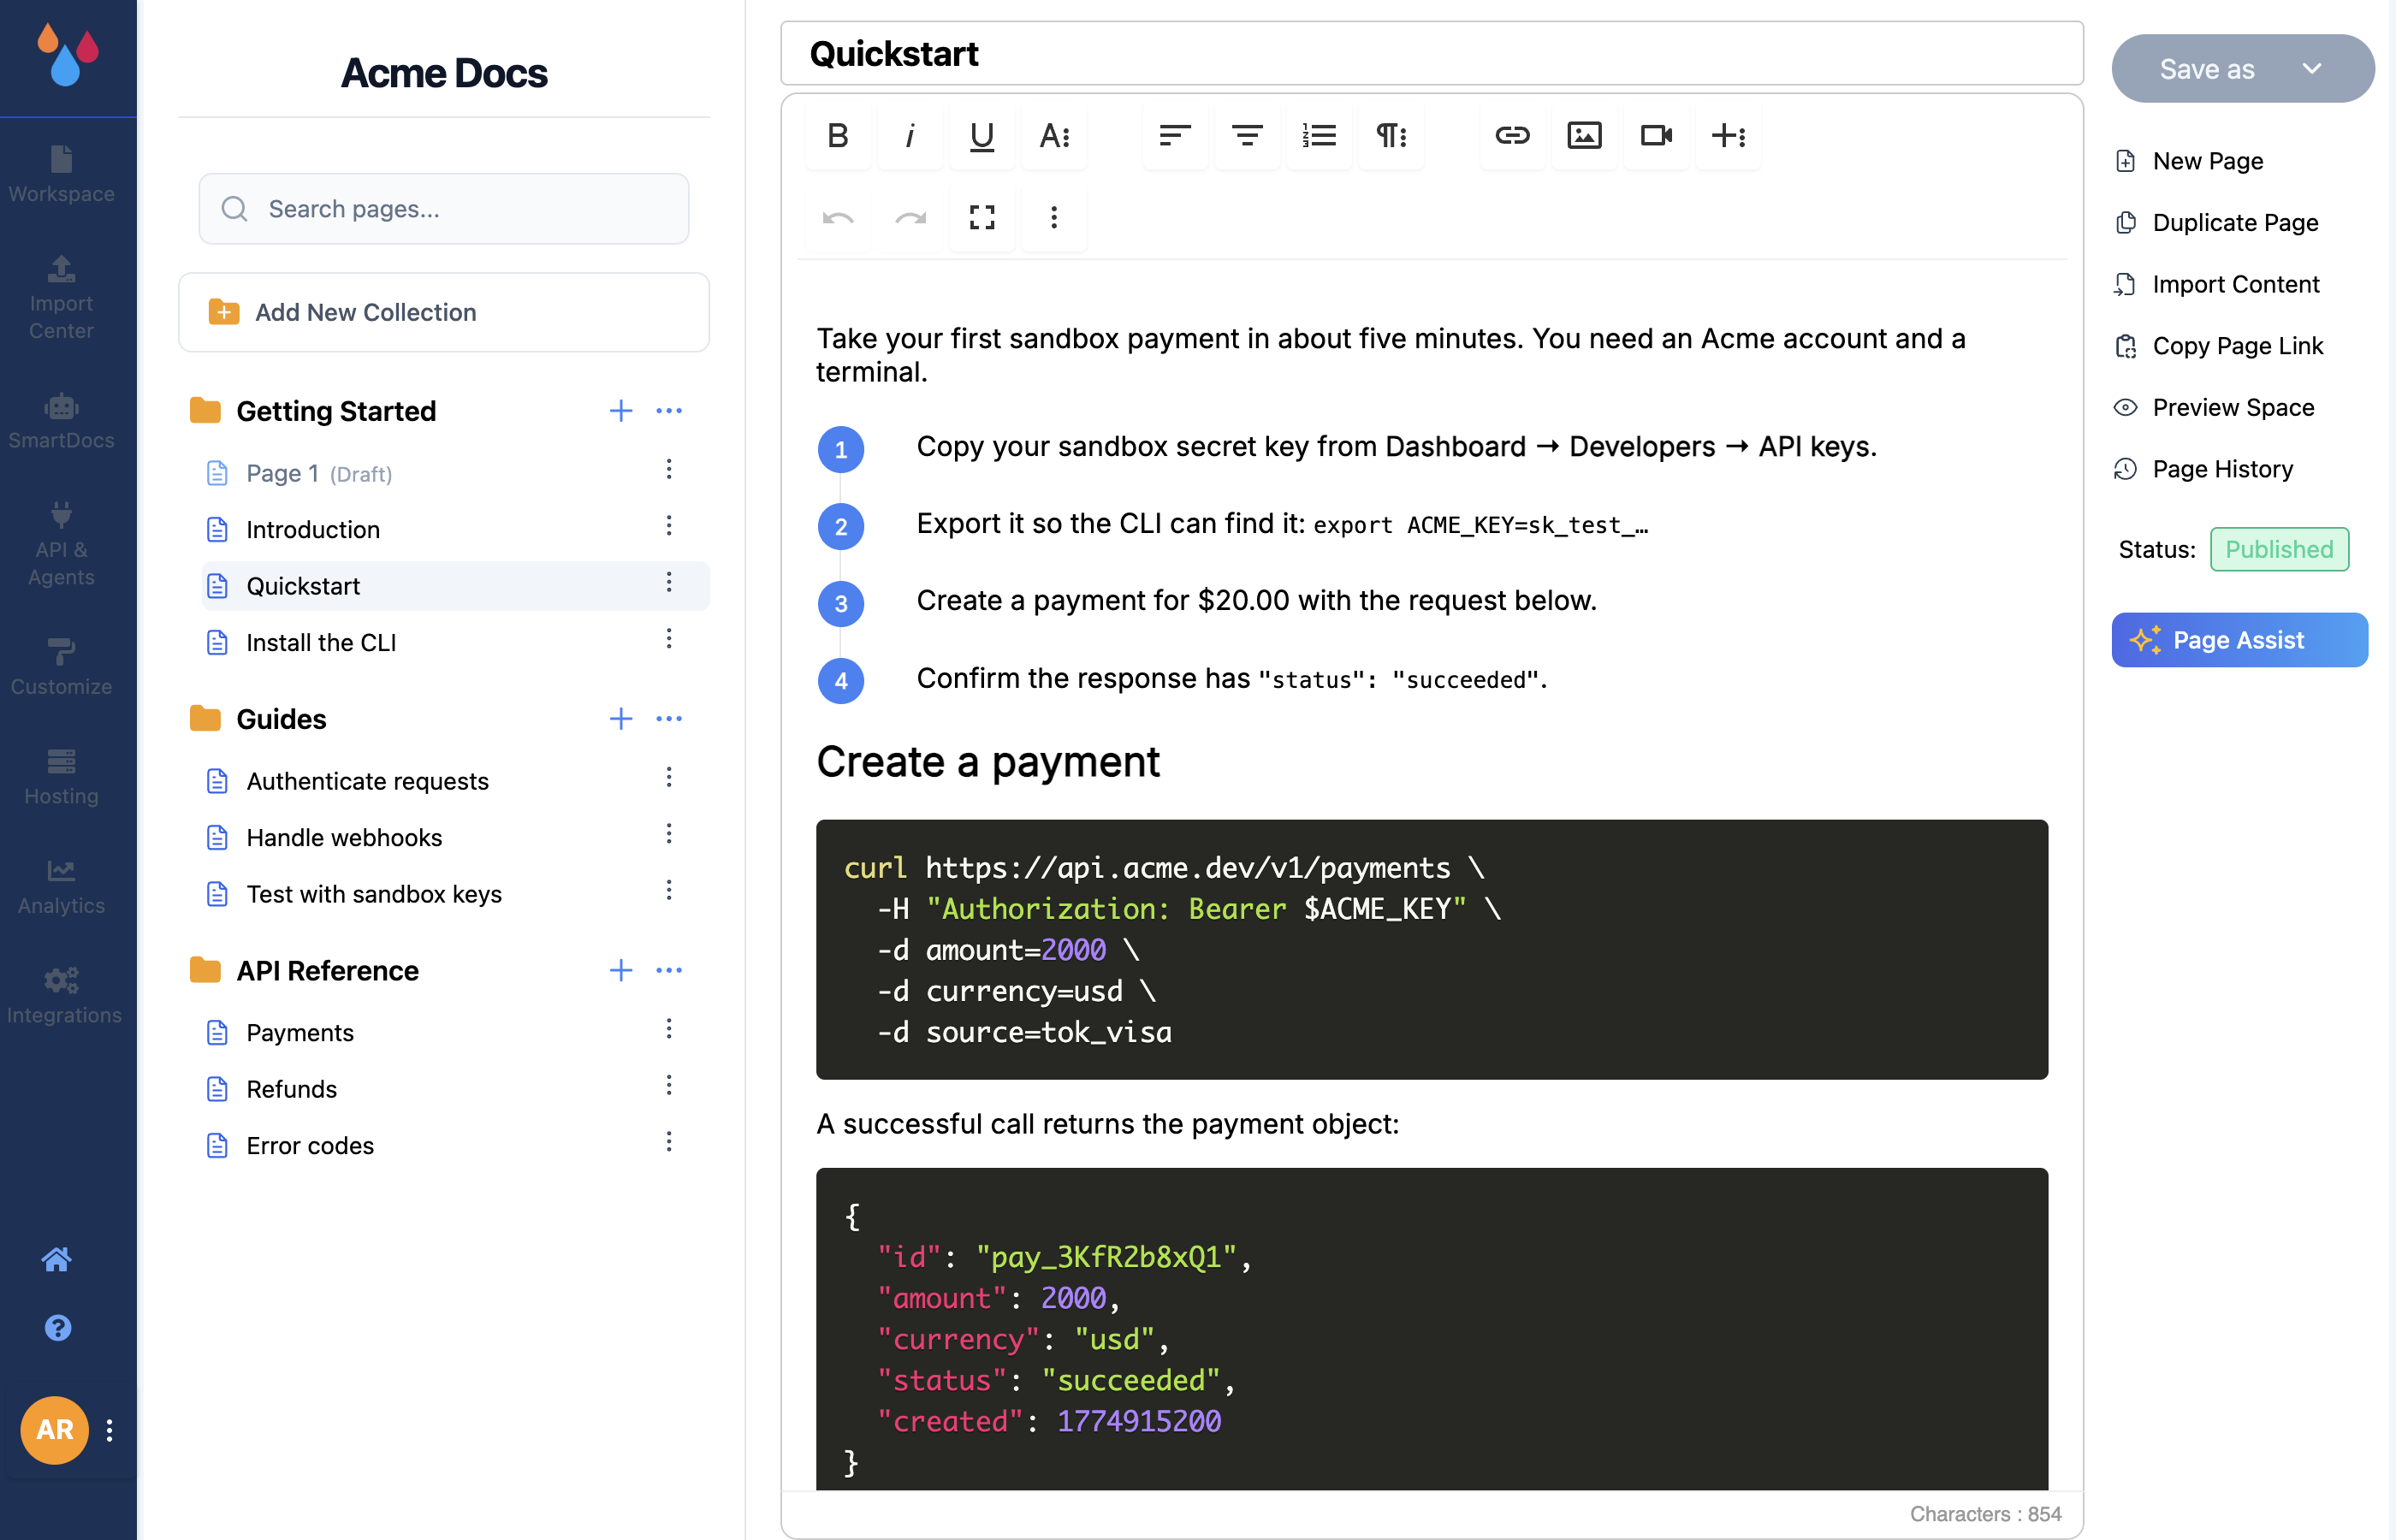Screen dimensions: 2396x1540
Task: Open options for the Quickstart page
Action: (x=669, y=583)
